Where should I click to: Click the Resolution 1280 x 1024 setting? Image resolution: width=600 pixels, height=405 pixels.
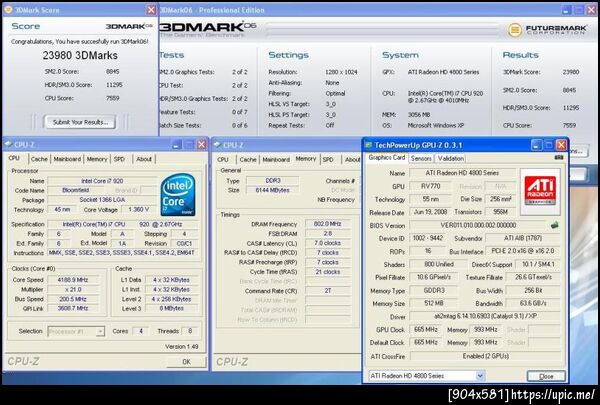point(341,72)
